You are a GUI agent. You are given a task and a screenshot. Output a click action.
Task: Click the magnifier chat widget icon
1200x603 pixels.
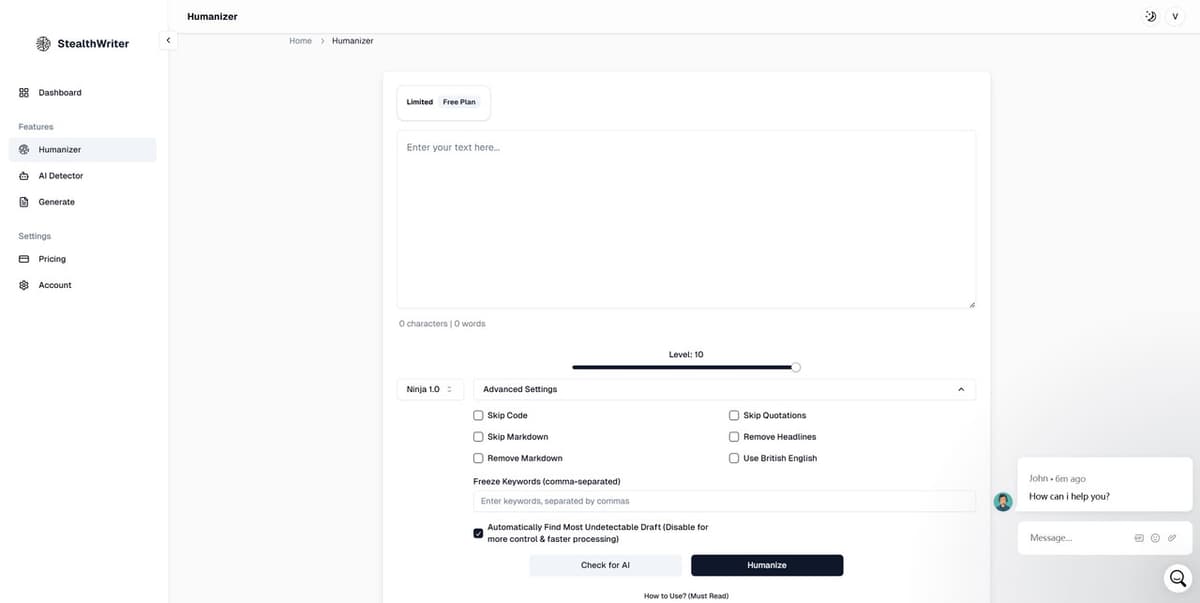pos(1178,578)
